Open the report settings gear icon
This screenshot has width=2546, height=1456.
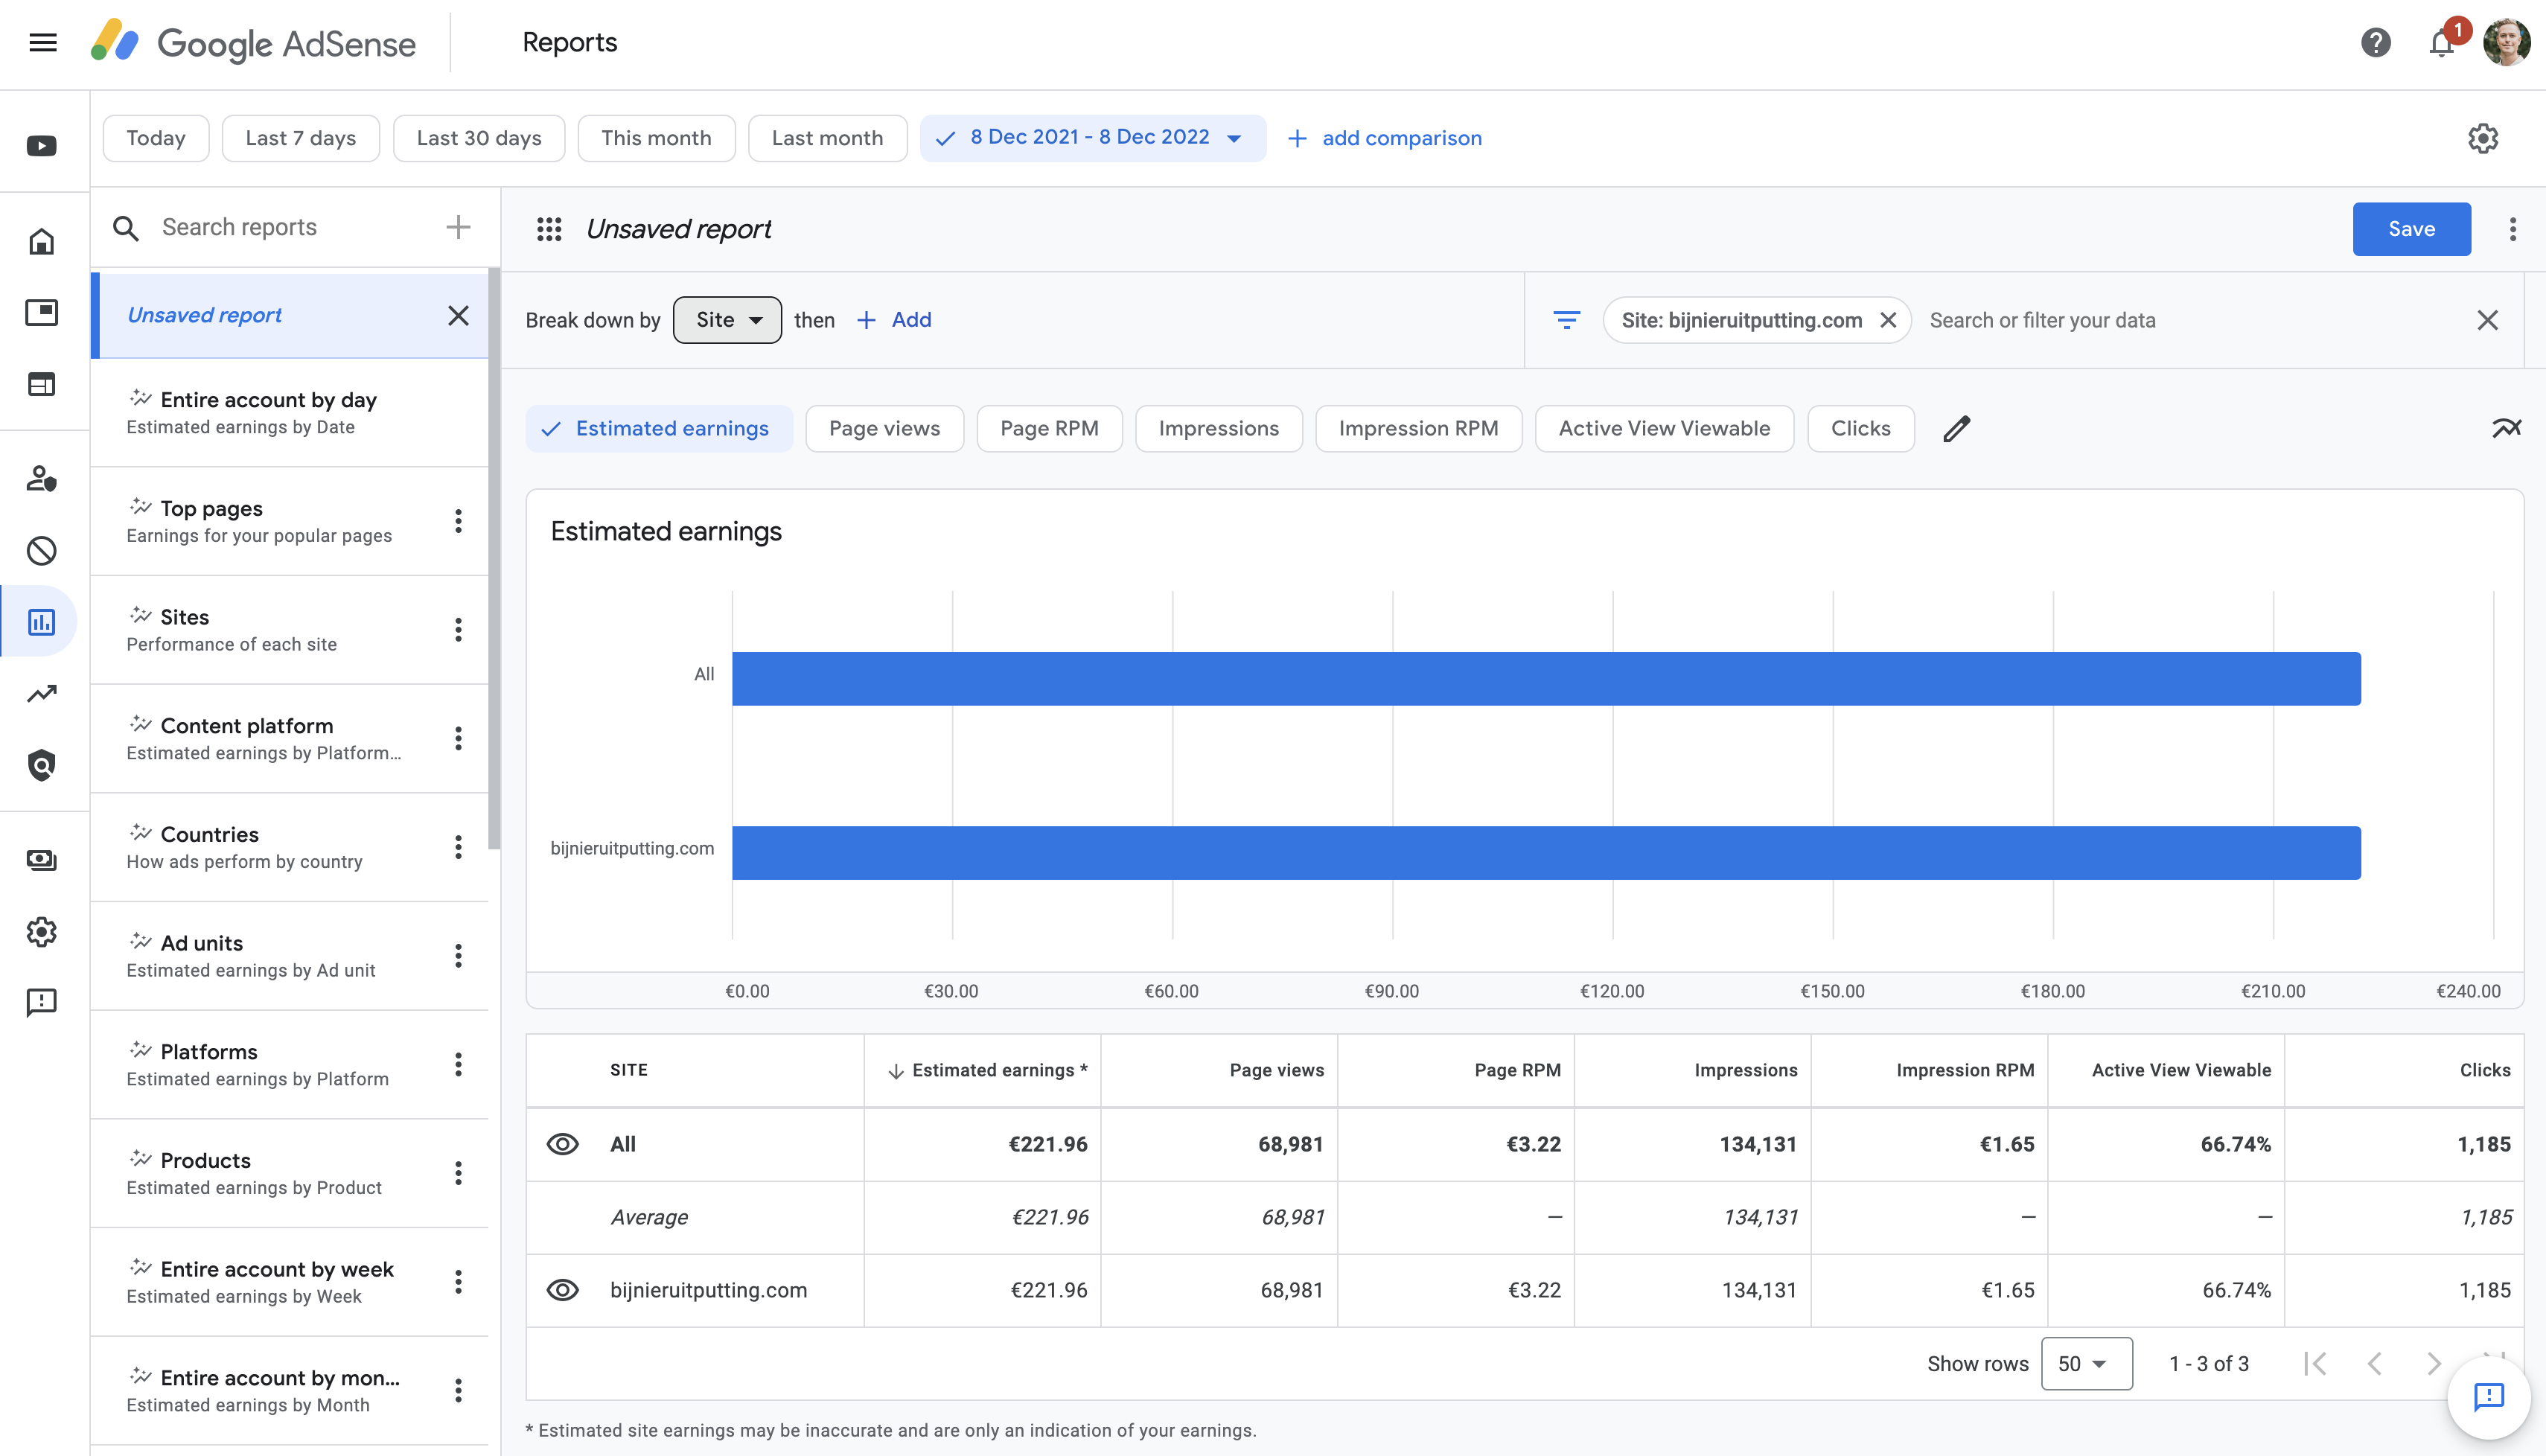(x=2483, y=138)
